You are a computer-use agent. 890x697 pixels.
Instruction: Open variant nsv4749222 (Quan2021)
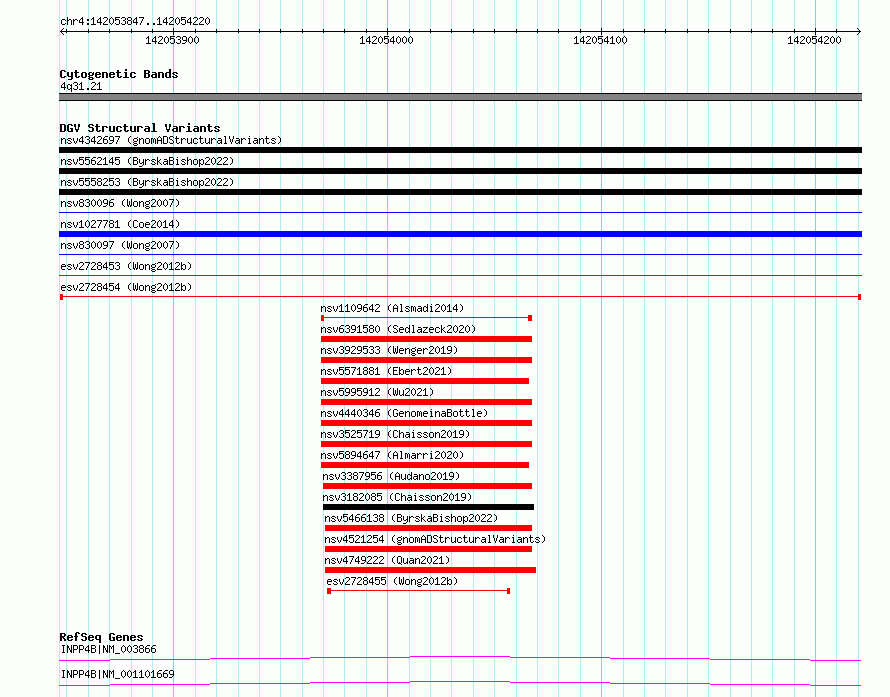387,560
